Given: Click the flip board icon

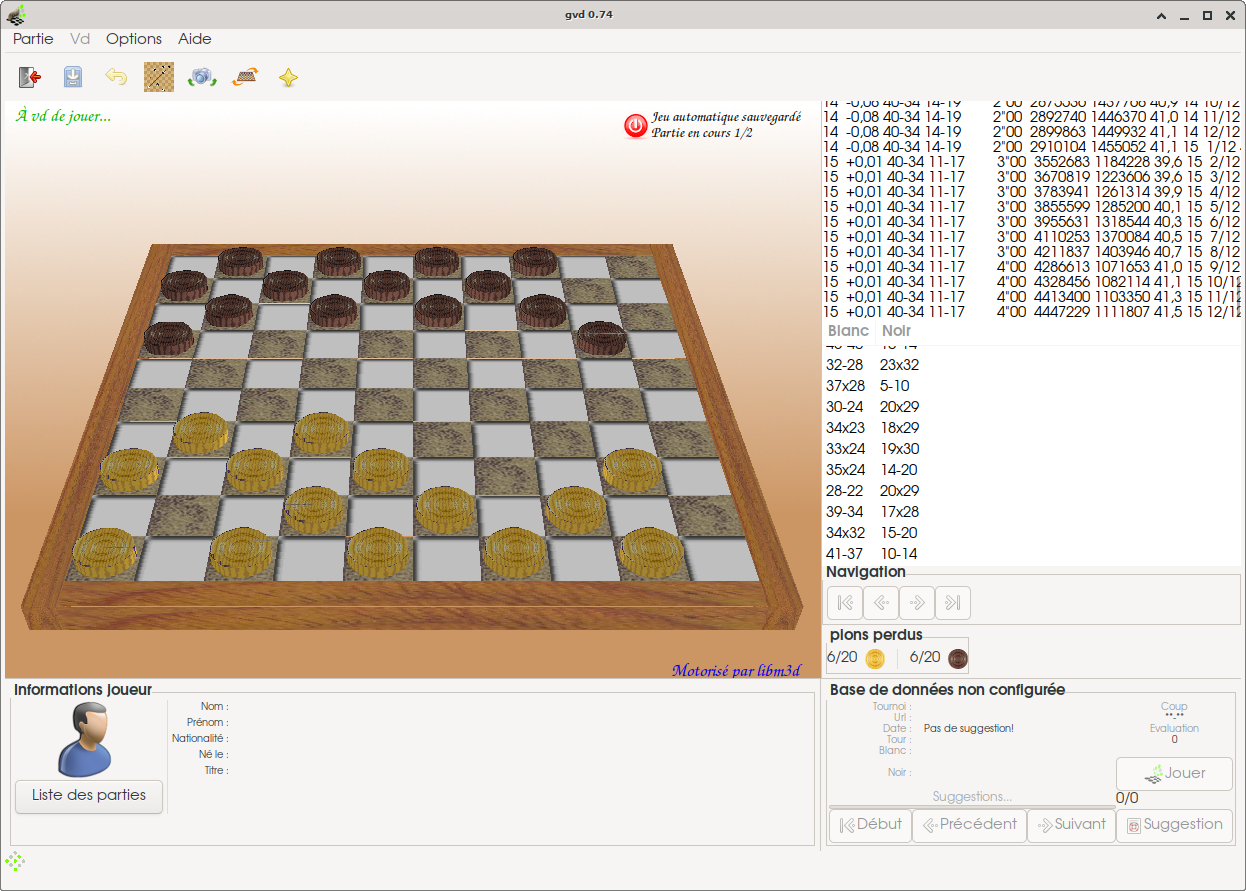Looking at the screenshot, I should click(246, 77).
